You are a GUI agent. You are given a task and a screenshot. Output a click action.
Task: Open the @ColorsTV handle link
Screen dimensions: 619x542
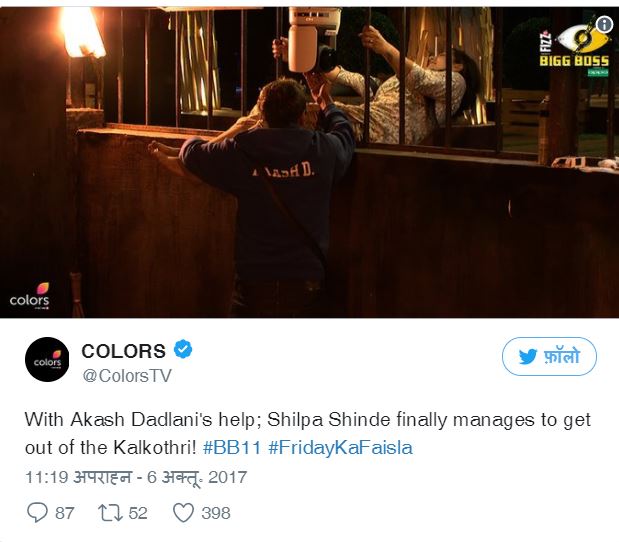(127, 376)
